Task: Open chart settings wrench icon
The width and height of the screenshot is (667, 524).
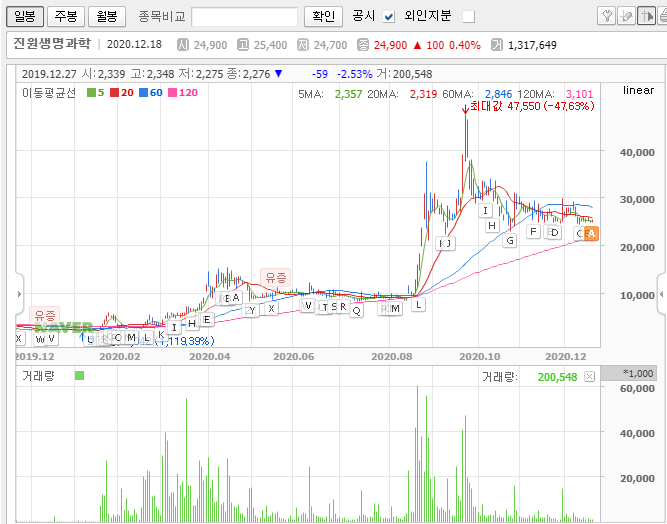Action: [x=607, y=17]
